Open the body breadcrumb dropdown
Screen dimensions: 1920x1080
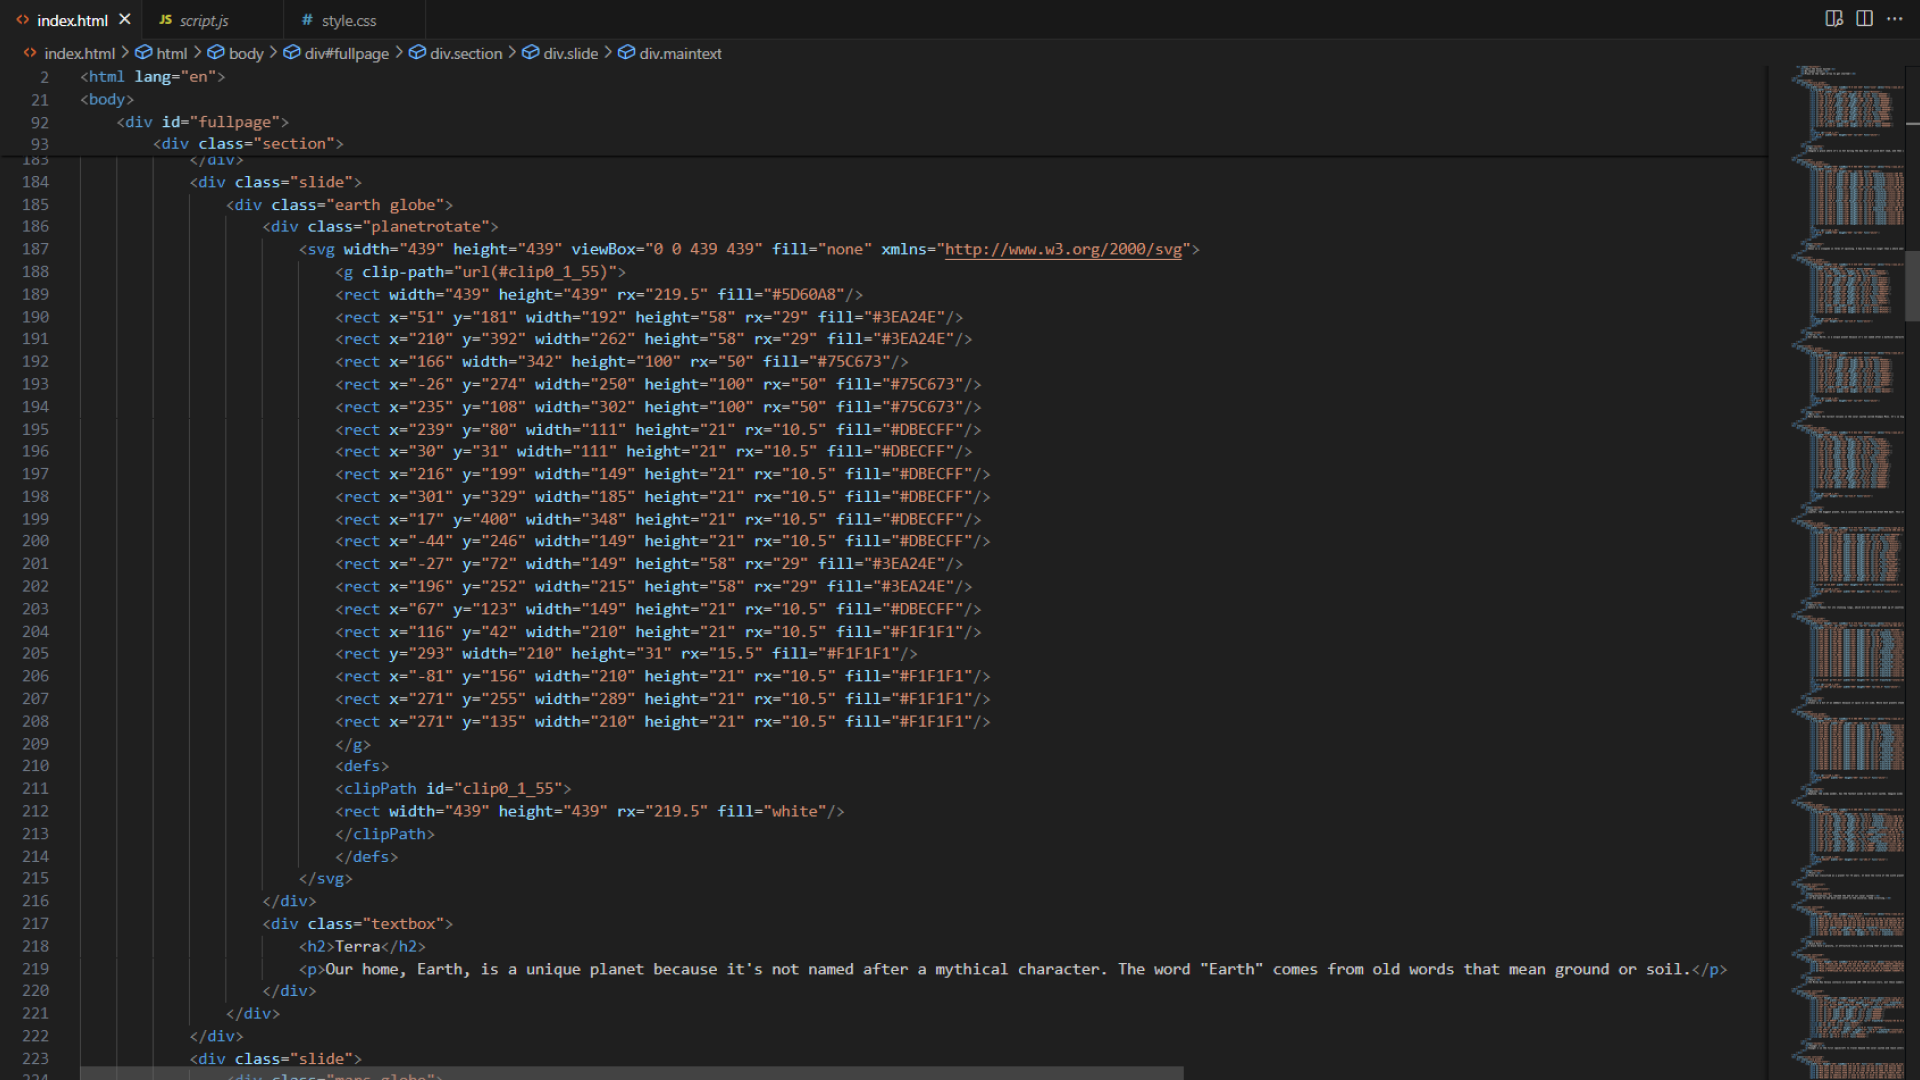[246, 53]
